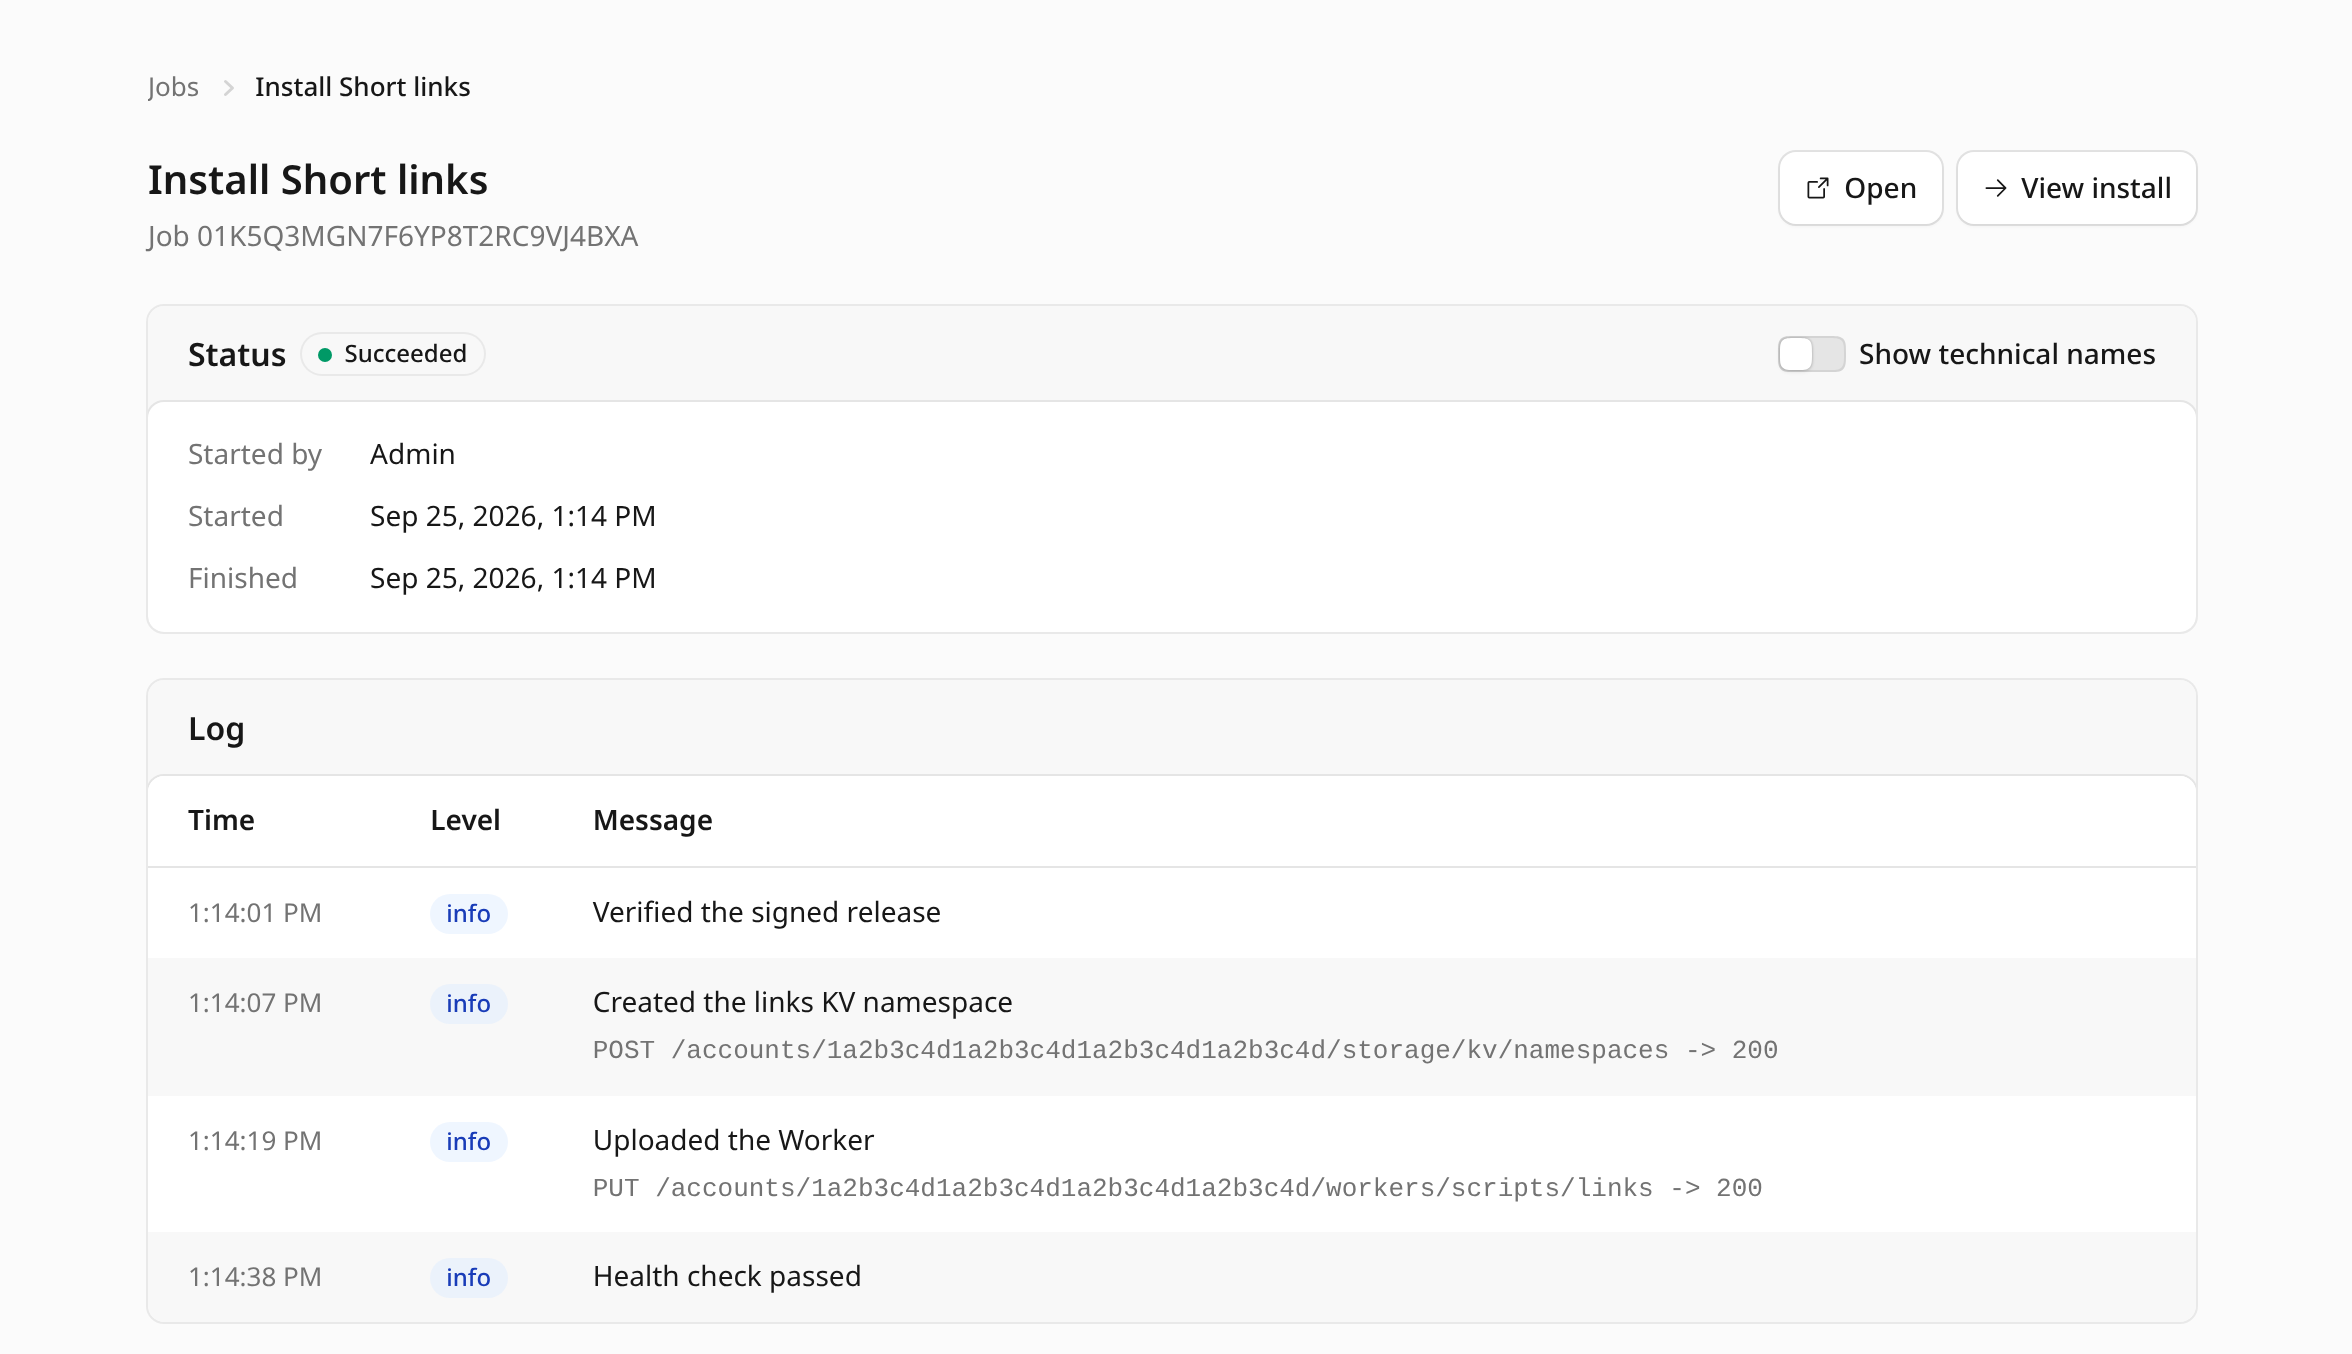Screen dimensions: 2352x1354
Task: Click the breadcrumb chevron separator
Action: point(228,88)
